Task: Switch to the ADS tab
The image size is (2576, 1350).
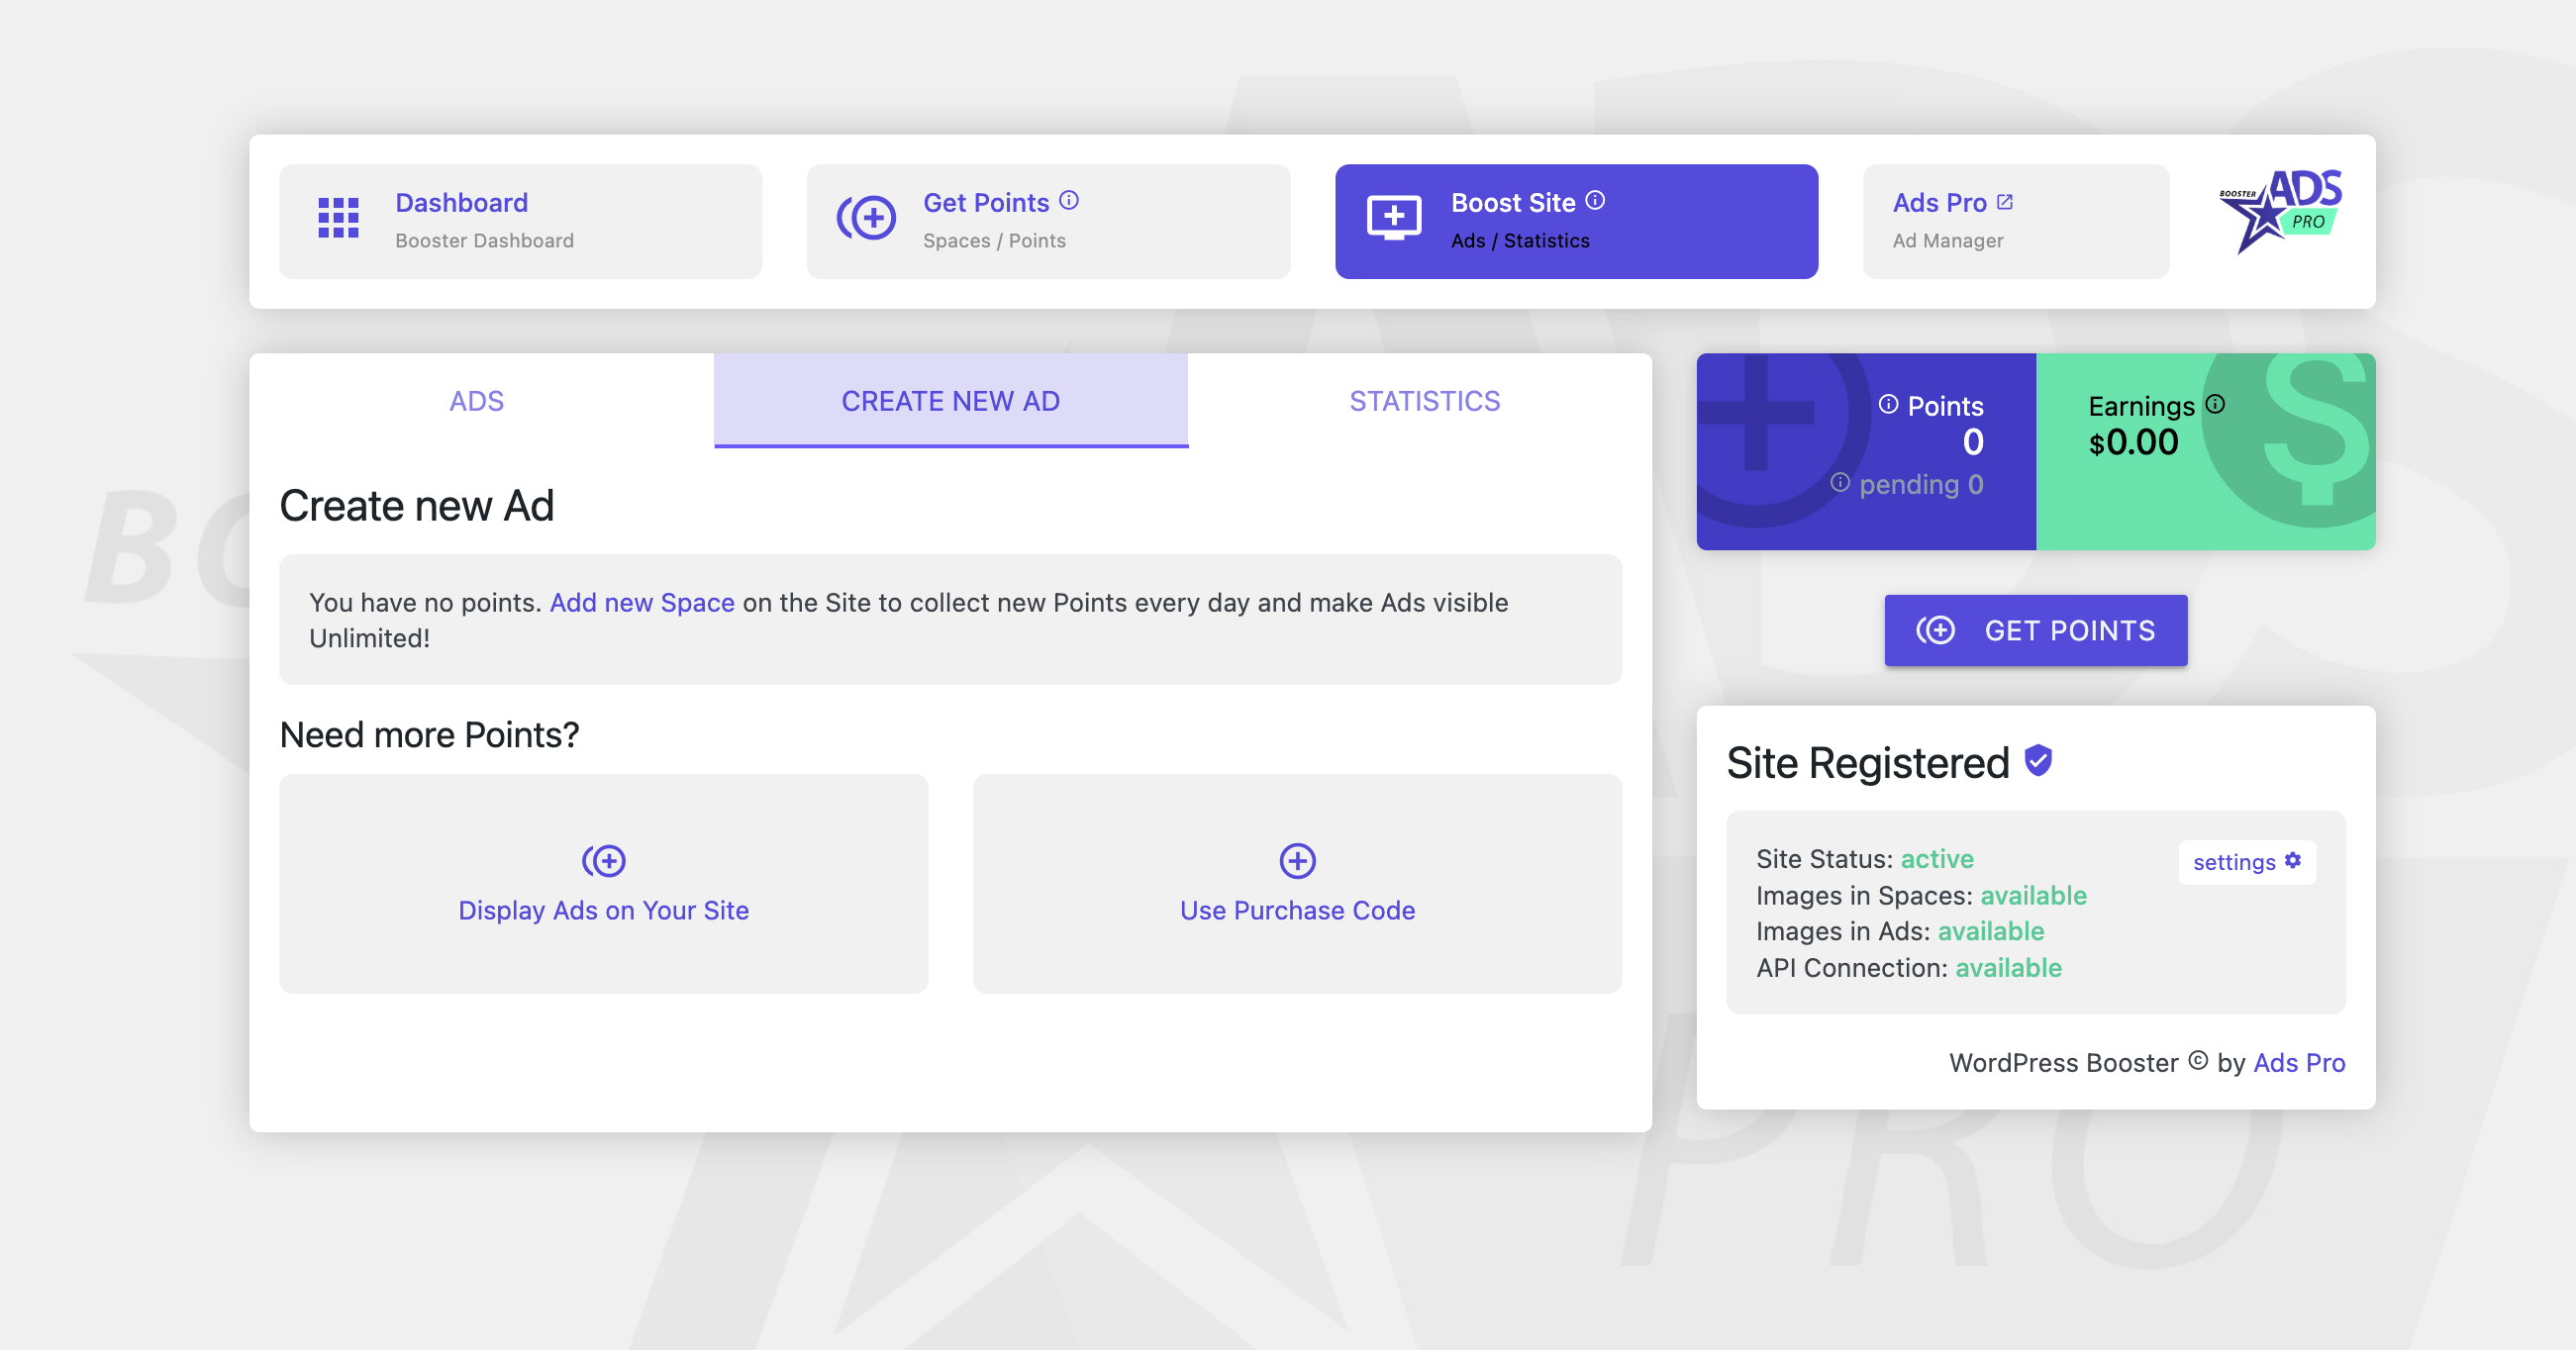Action: pos(476,401)
